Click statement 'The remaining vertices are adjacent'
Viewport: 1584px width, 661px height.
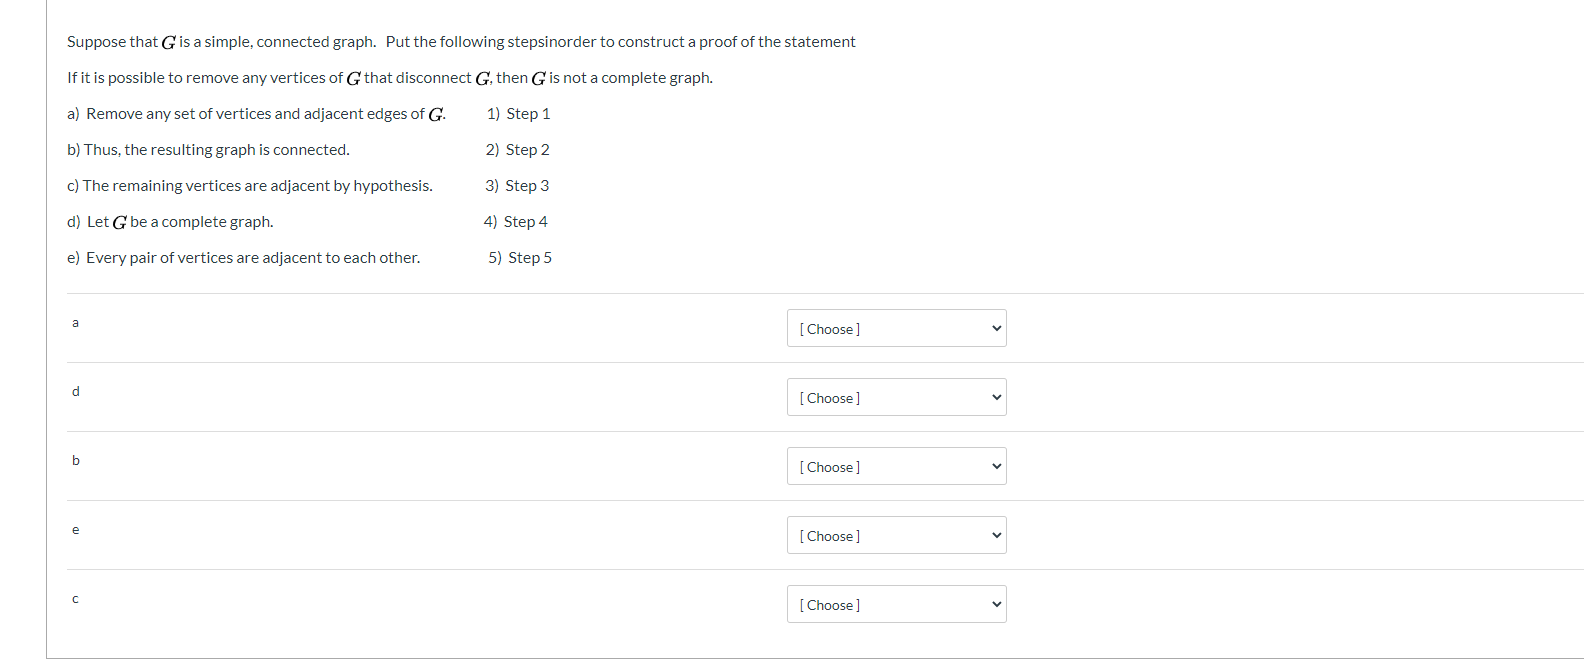(x=250, y=186)
